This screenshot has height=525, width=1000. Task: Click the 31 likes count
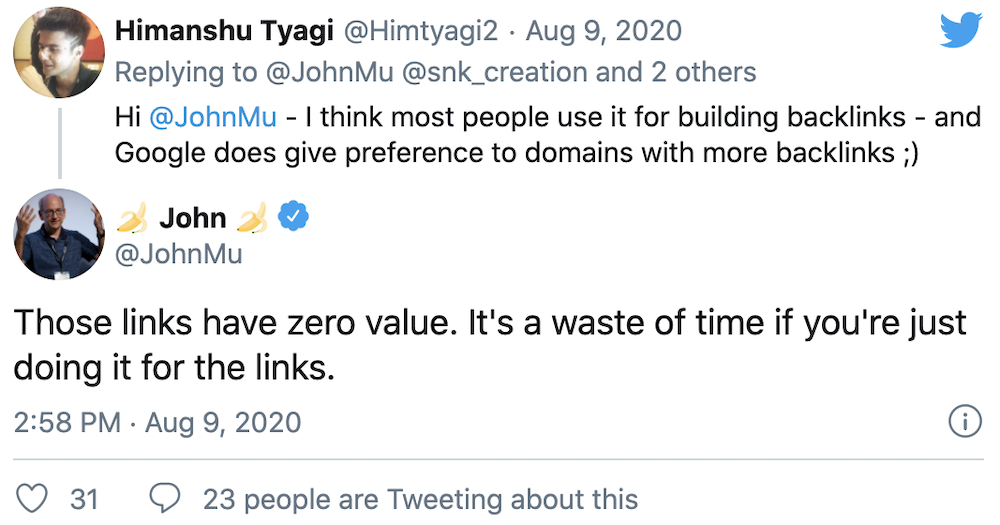tap(84, 498)
